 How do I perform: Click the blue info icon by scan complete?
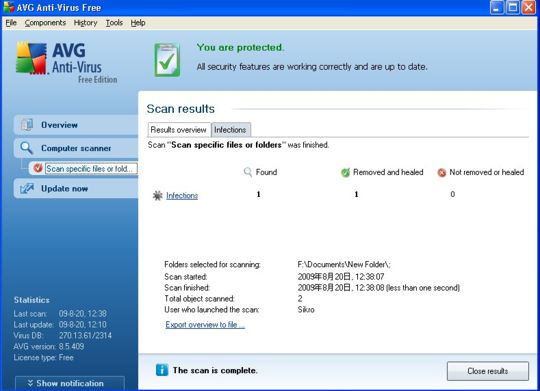(x=162, y=370)
